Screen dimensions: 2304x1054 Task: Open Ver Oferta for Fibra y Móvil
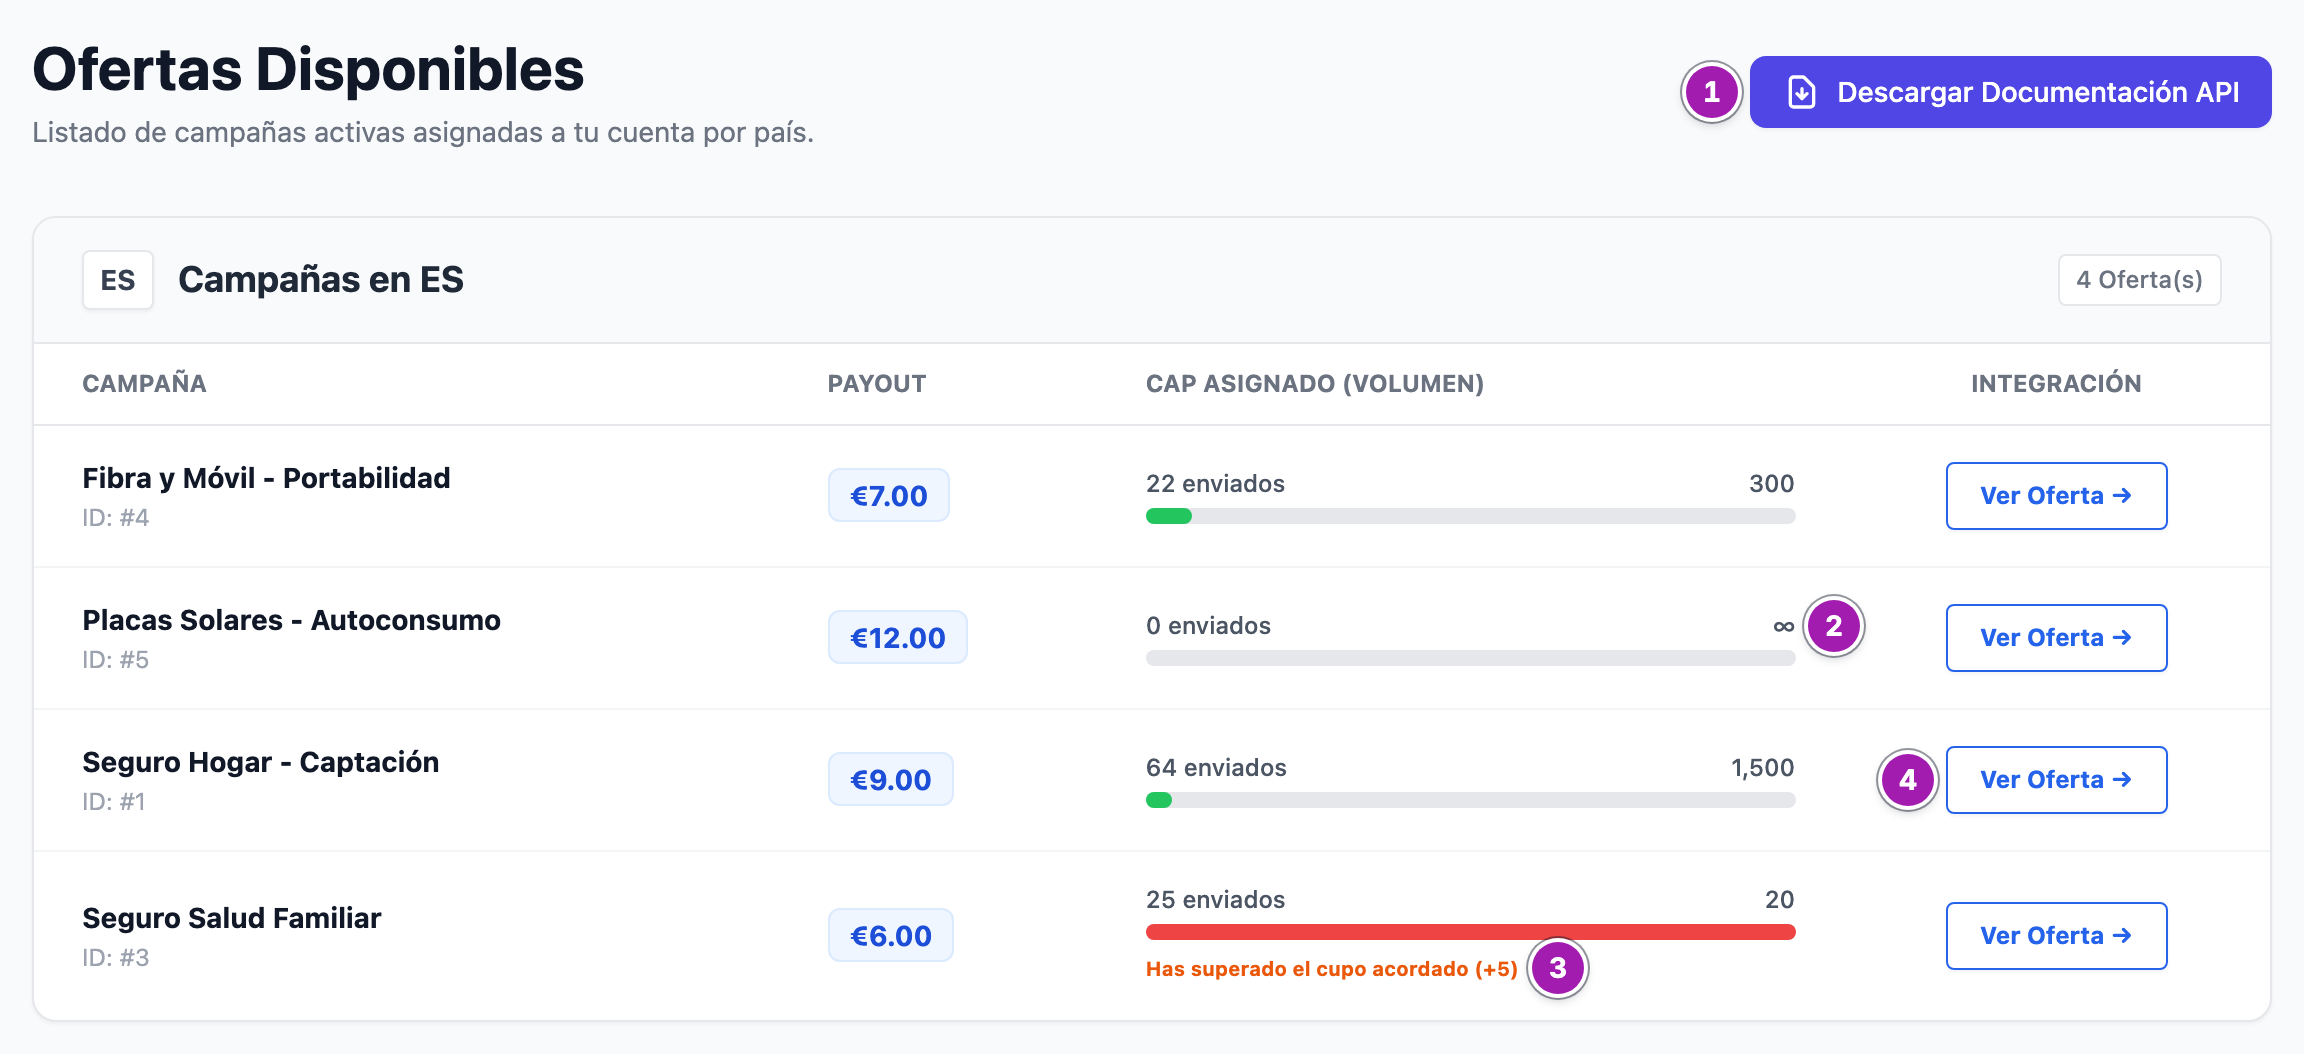(2056, 496)
